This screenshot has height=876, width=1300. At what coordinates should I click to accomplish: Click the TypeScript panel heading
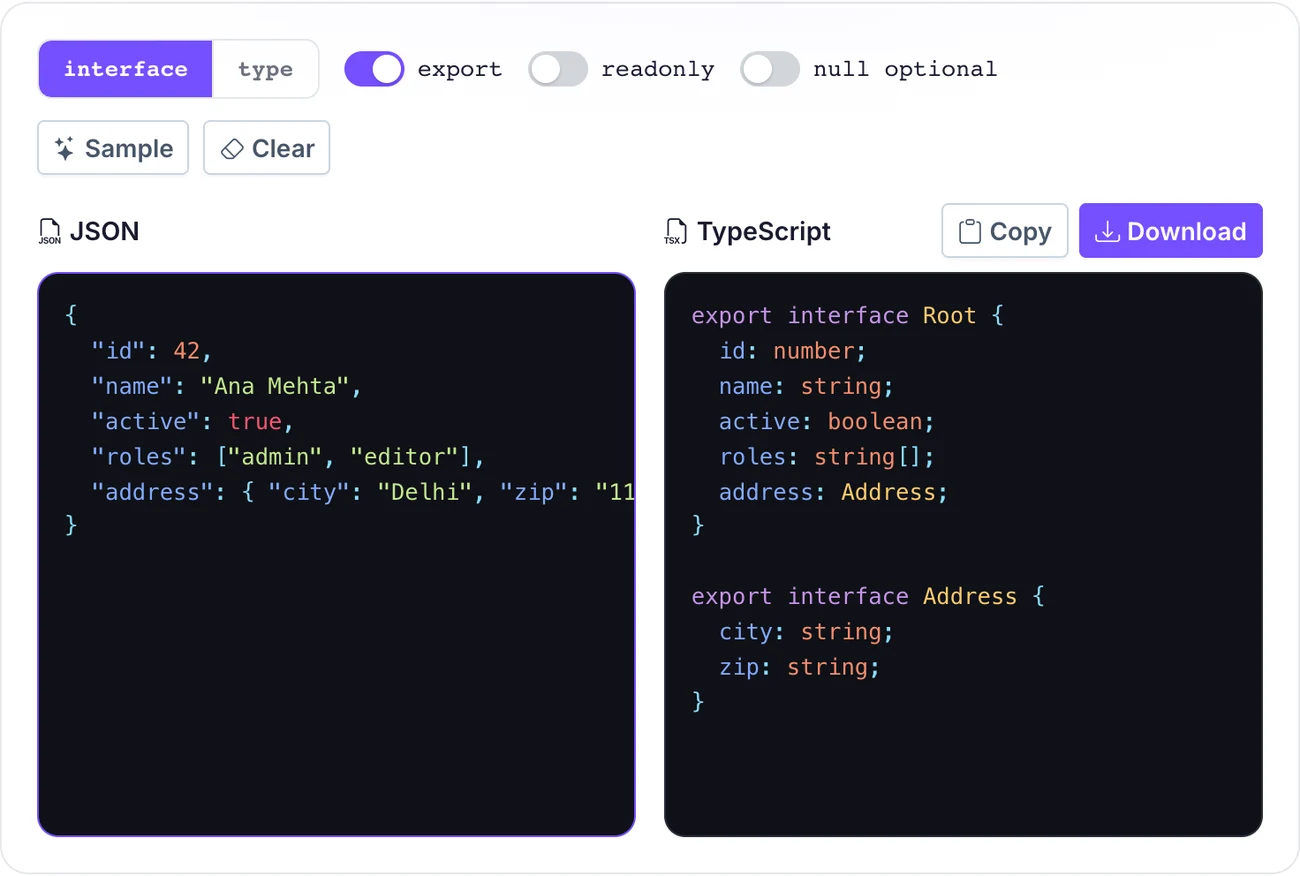pyautogui.click(x=764, y=231)
